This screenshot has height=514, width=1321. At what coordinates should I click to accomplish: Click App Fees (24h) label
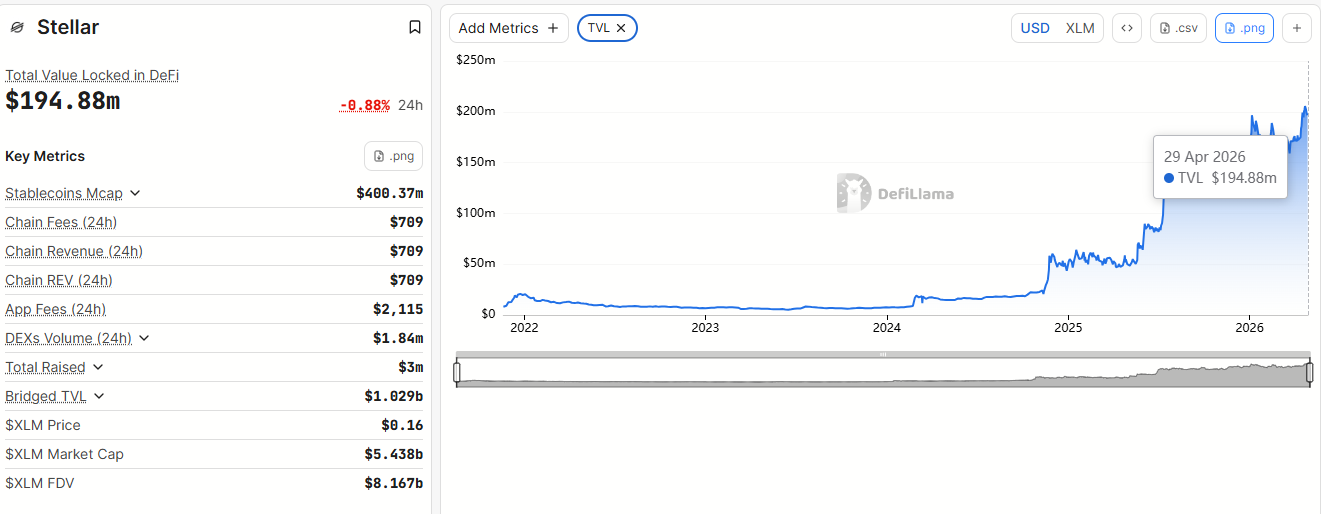pyautogui.click(x=55, y=309)
